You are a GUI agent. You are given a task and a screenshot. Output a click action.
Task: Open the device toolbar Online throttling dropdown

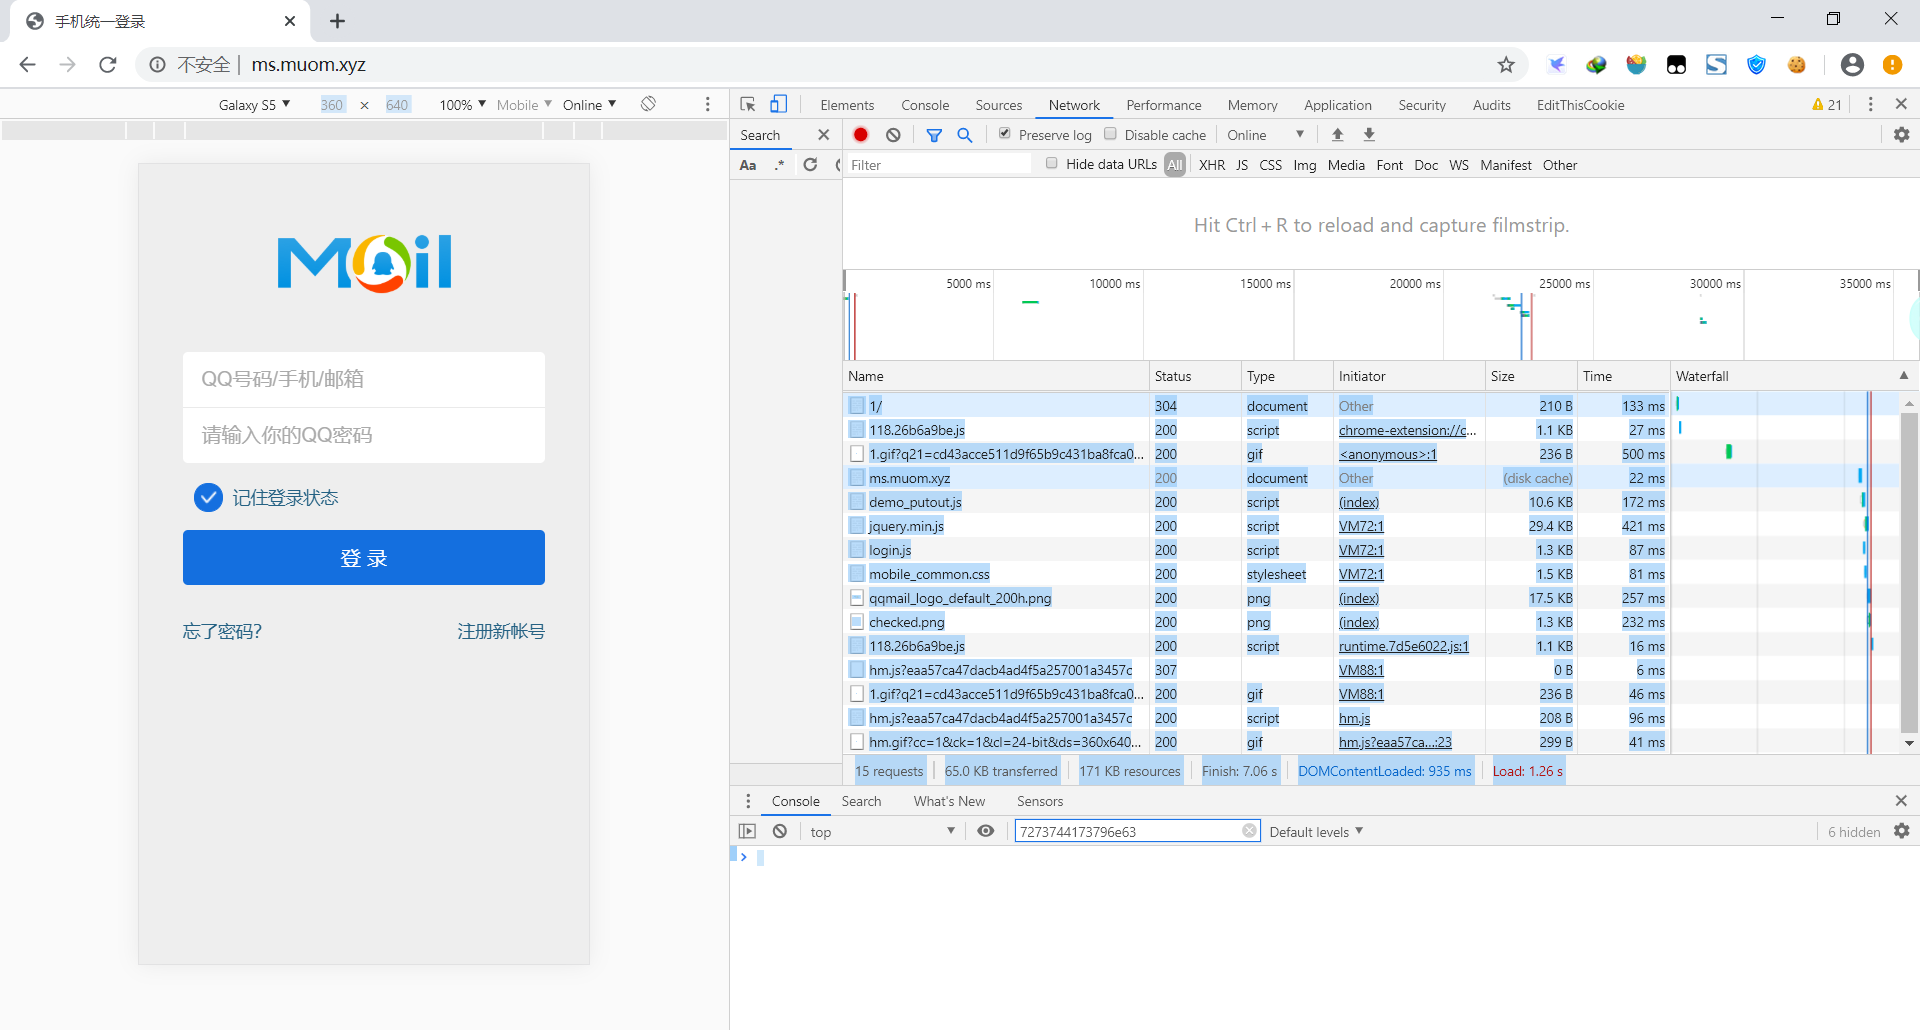[589, 105]
